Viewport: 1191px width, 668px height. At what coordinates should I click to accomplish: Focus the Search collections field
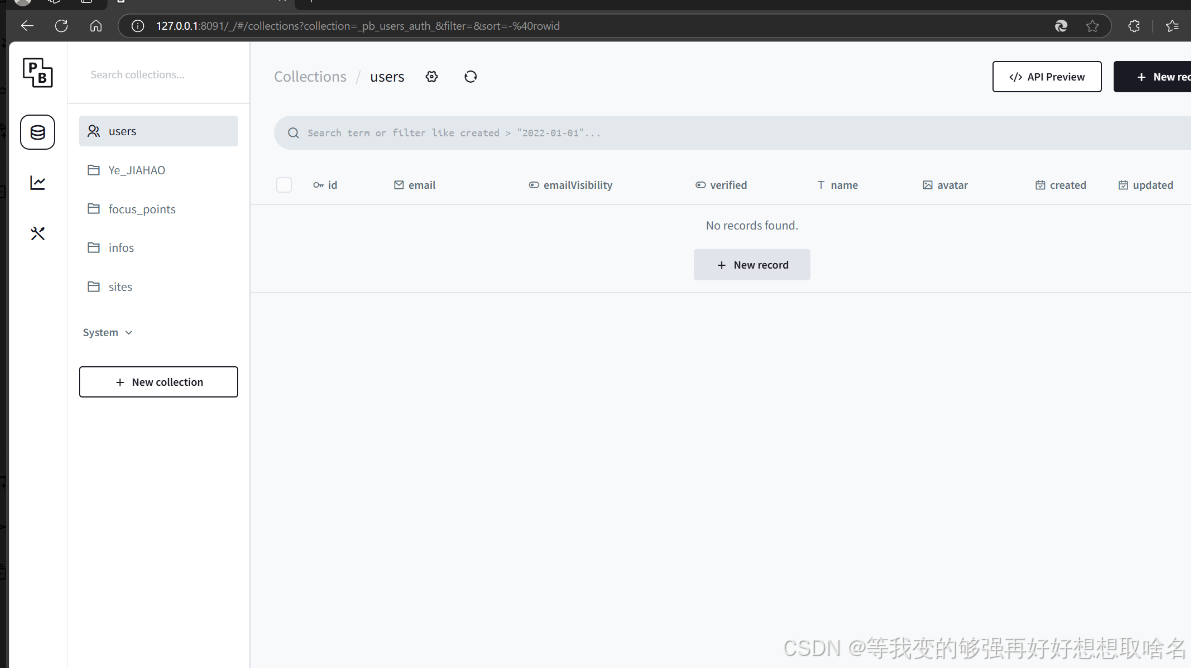[158, 74]
